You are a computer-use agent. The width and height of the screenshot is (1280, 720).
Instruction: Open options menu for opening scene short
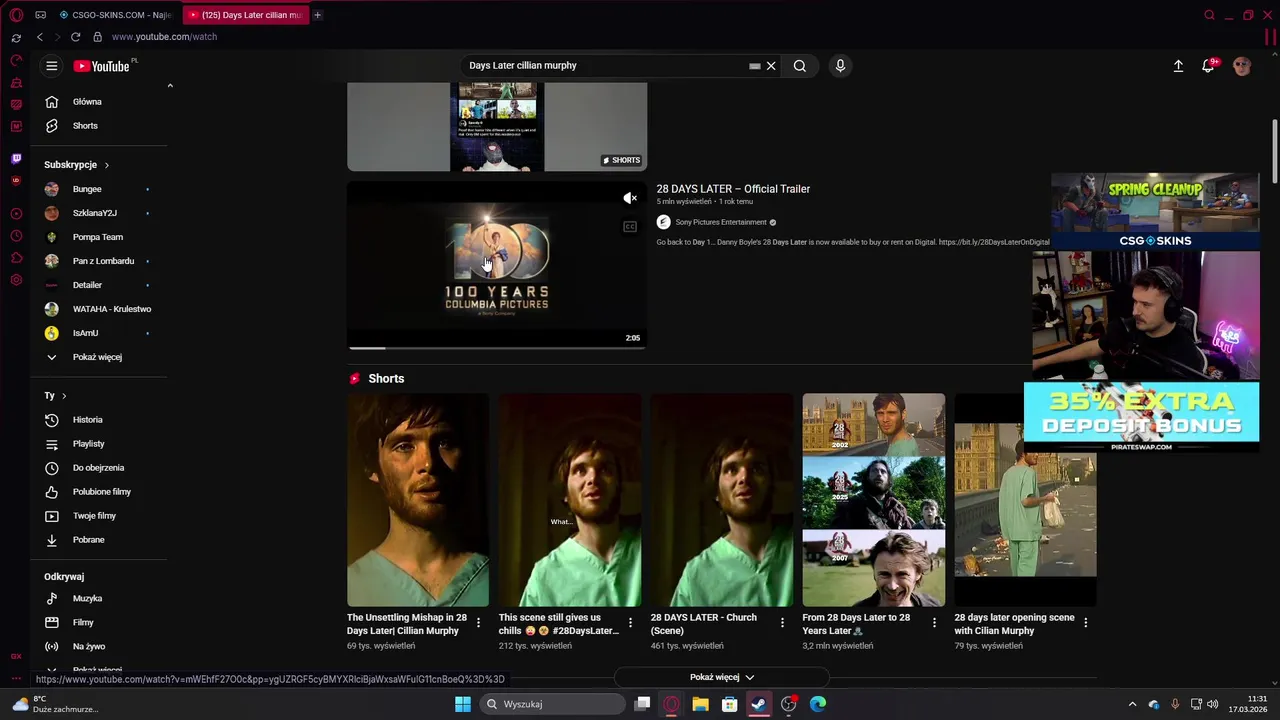1085,623
